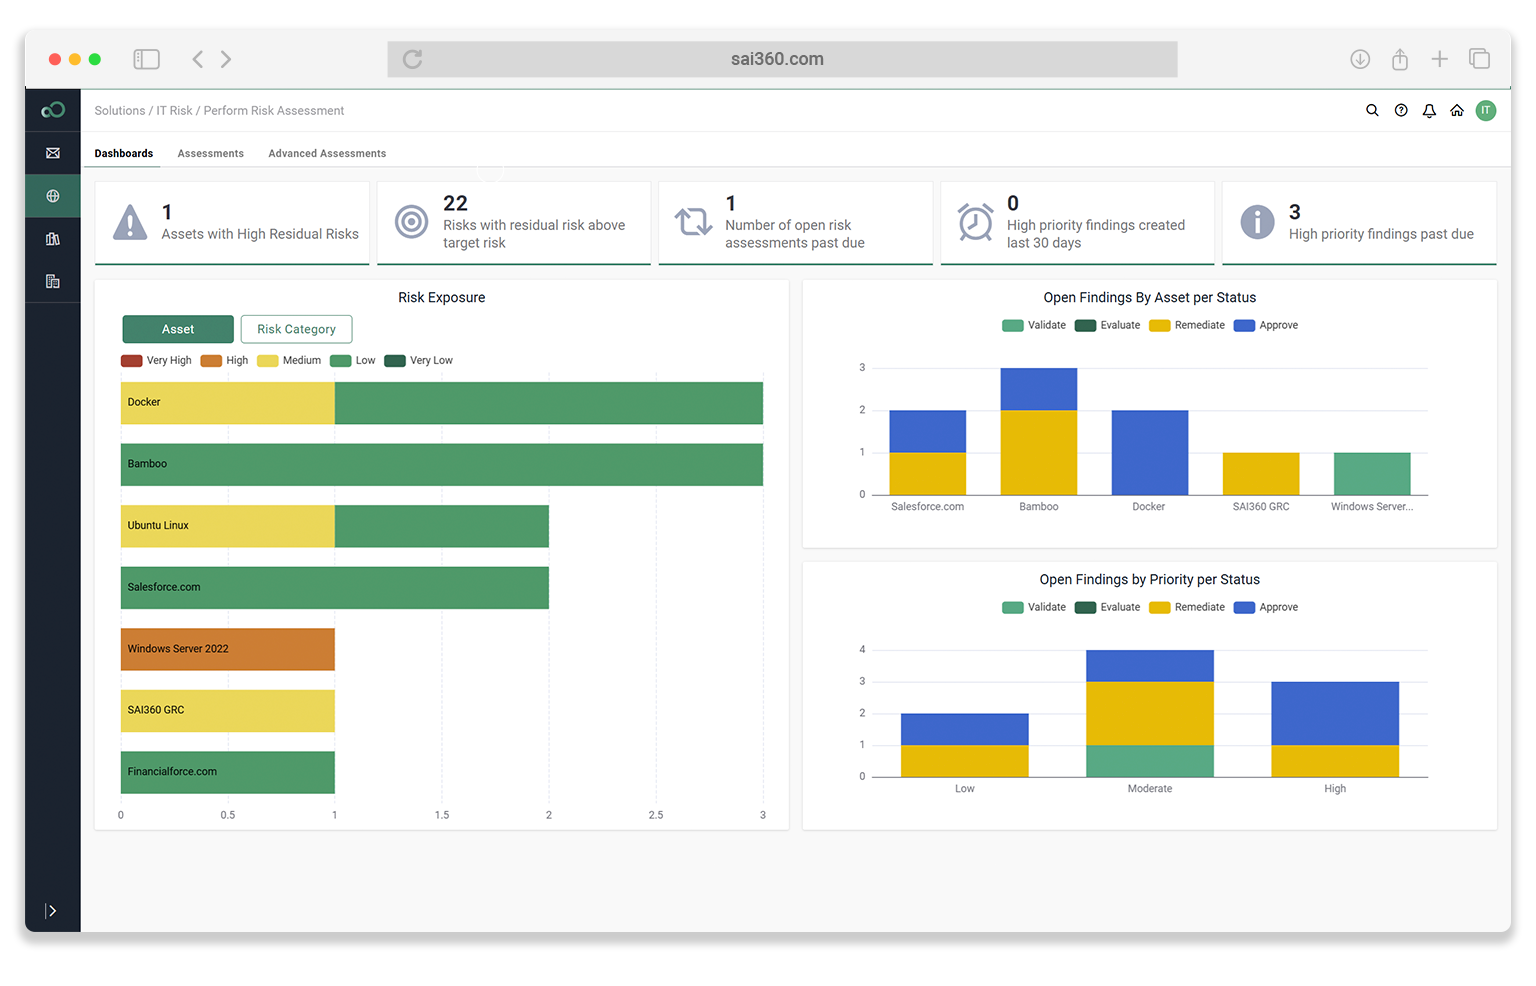Click Windows Server green bar in findings chart

[x=1372, y=474]
